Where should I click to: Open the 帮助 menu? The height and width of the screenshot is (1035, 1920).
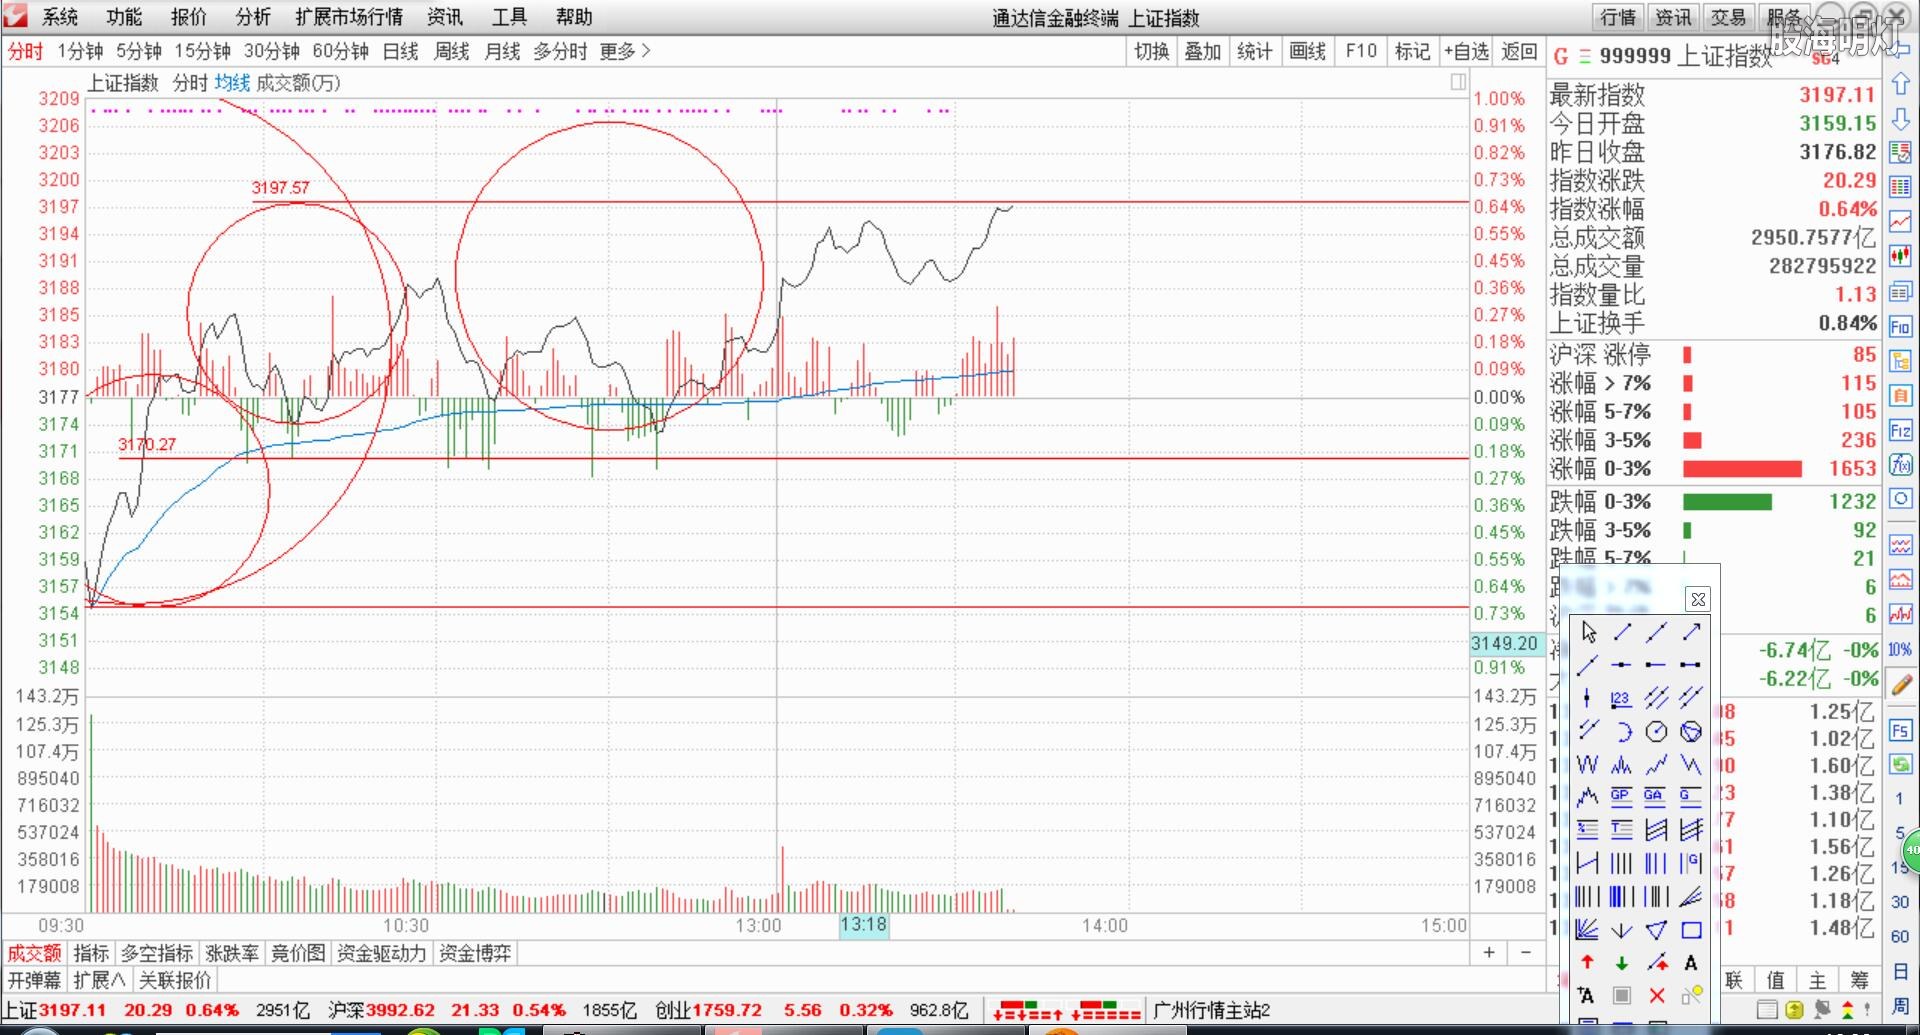574,17
